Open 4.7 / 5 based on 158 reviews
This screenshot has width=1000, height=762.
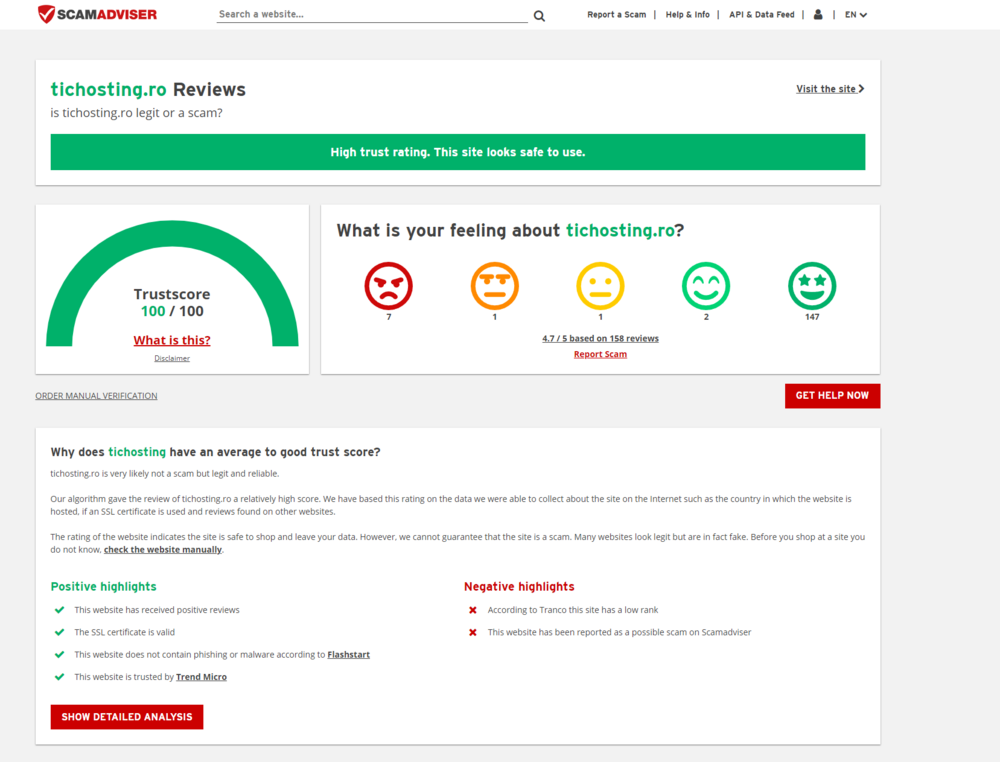pyautogui.click(x=600, y=339)
